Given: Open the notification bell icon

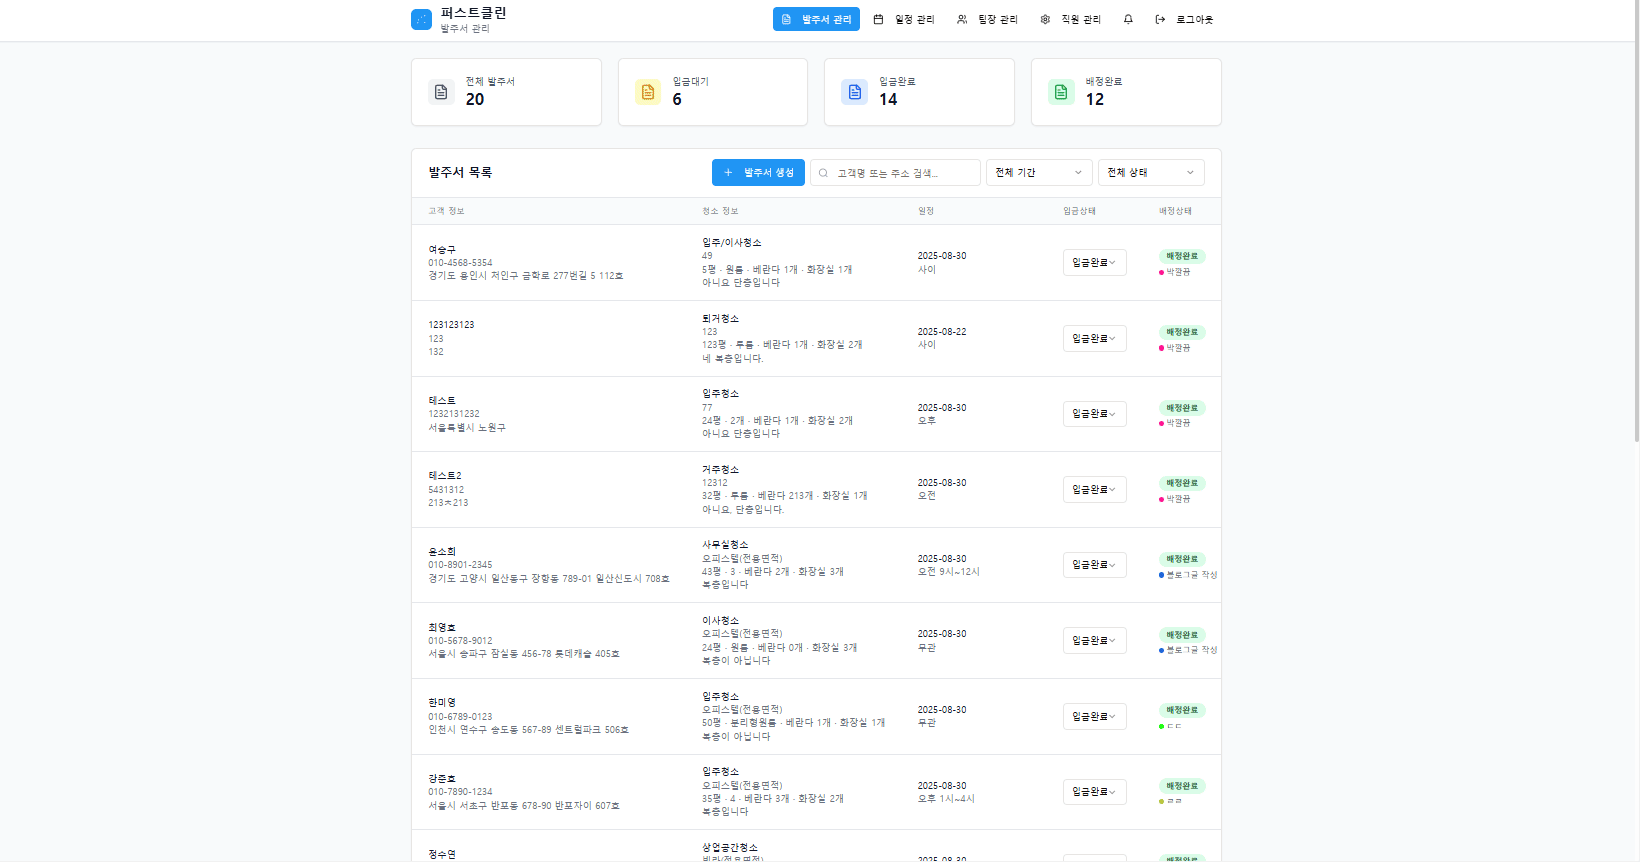Looking at the screenshot, I should point(1128,19).
